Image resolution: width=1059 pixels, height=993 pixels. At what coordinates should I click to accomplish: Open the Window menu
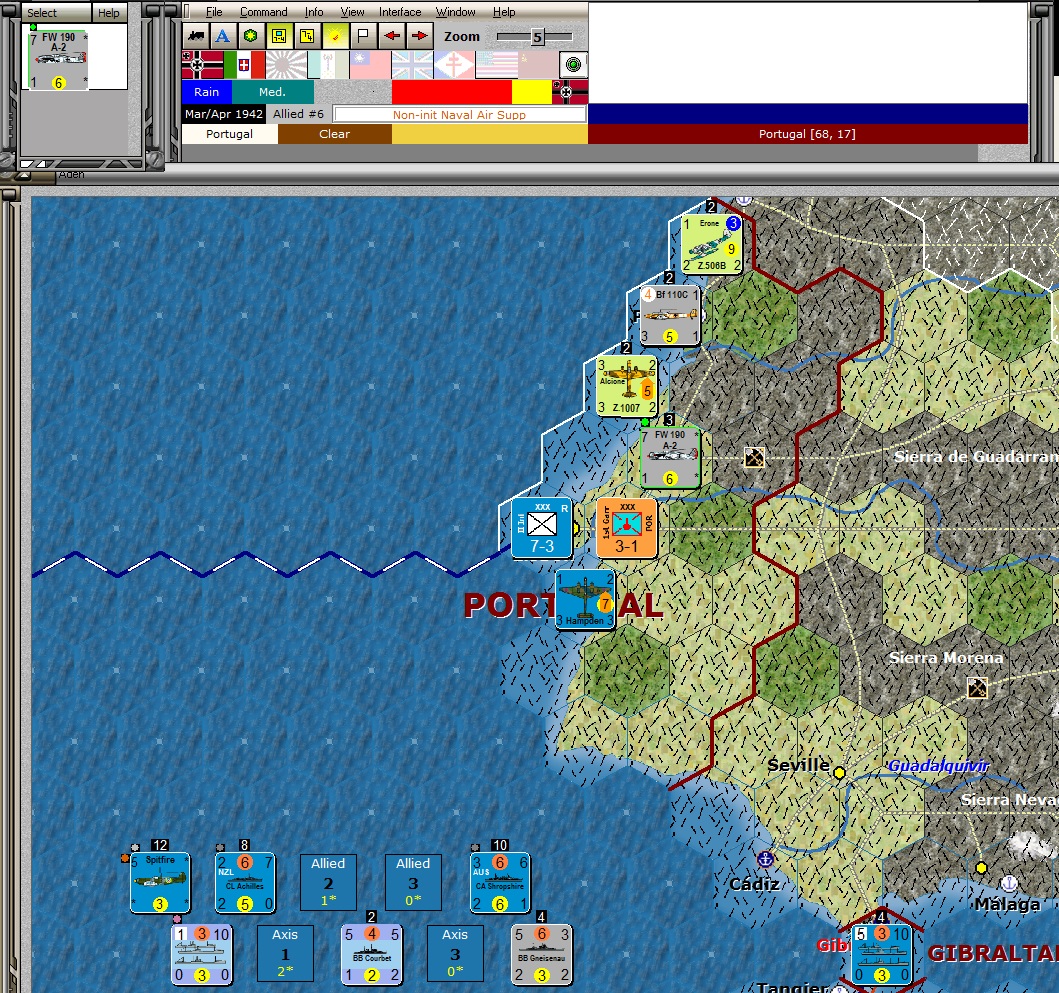coord(455,12)
